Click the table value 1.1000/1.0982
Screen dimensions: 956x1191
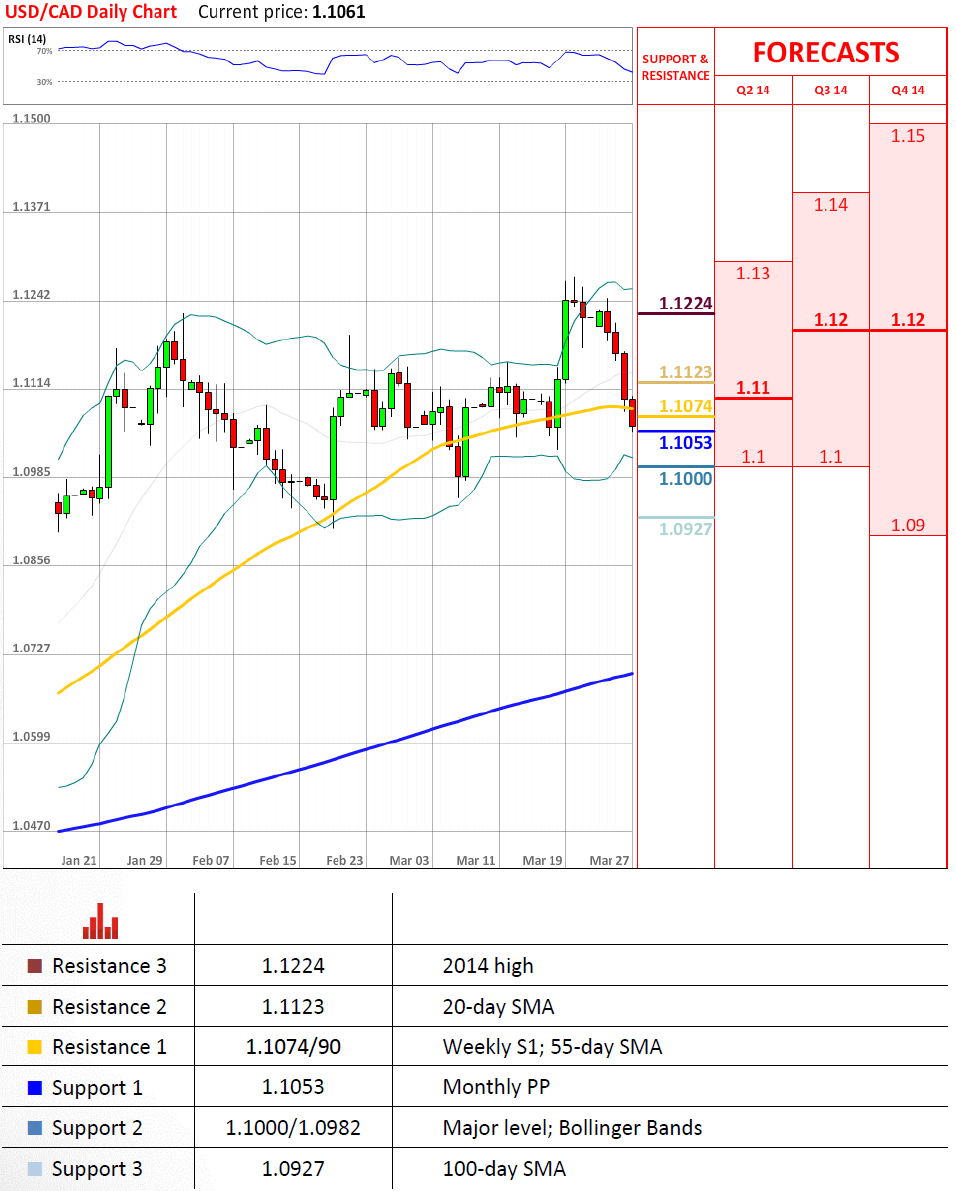[293, 1128]
